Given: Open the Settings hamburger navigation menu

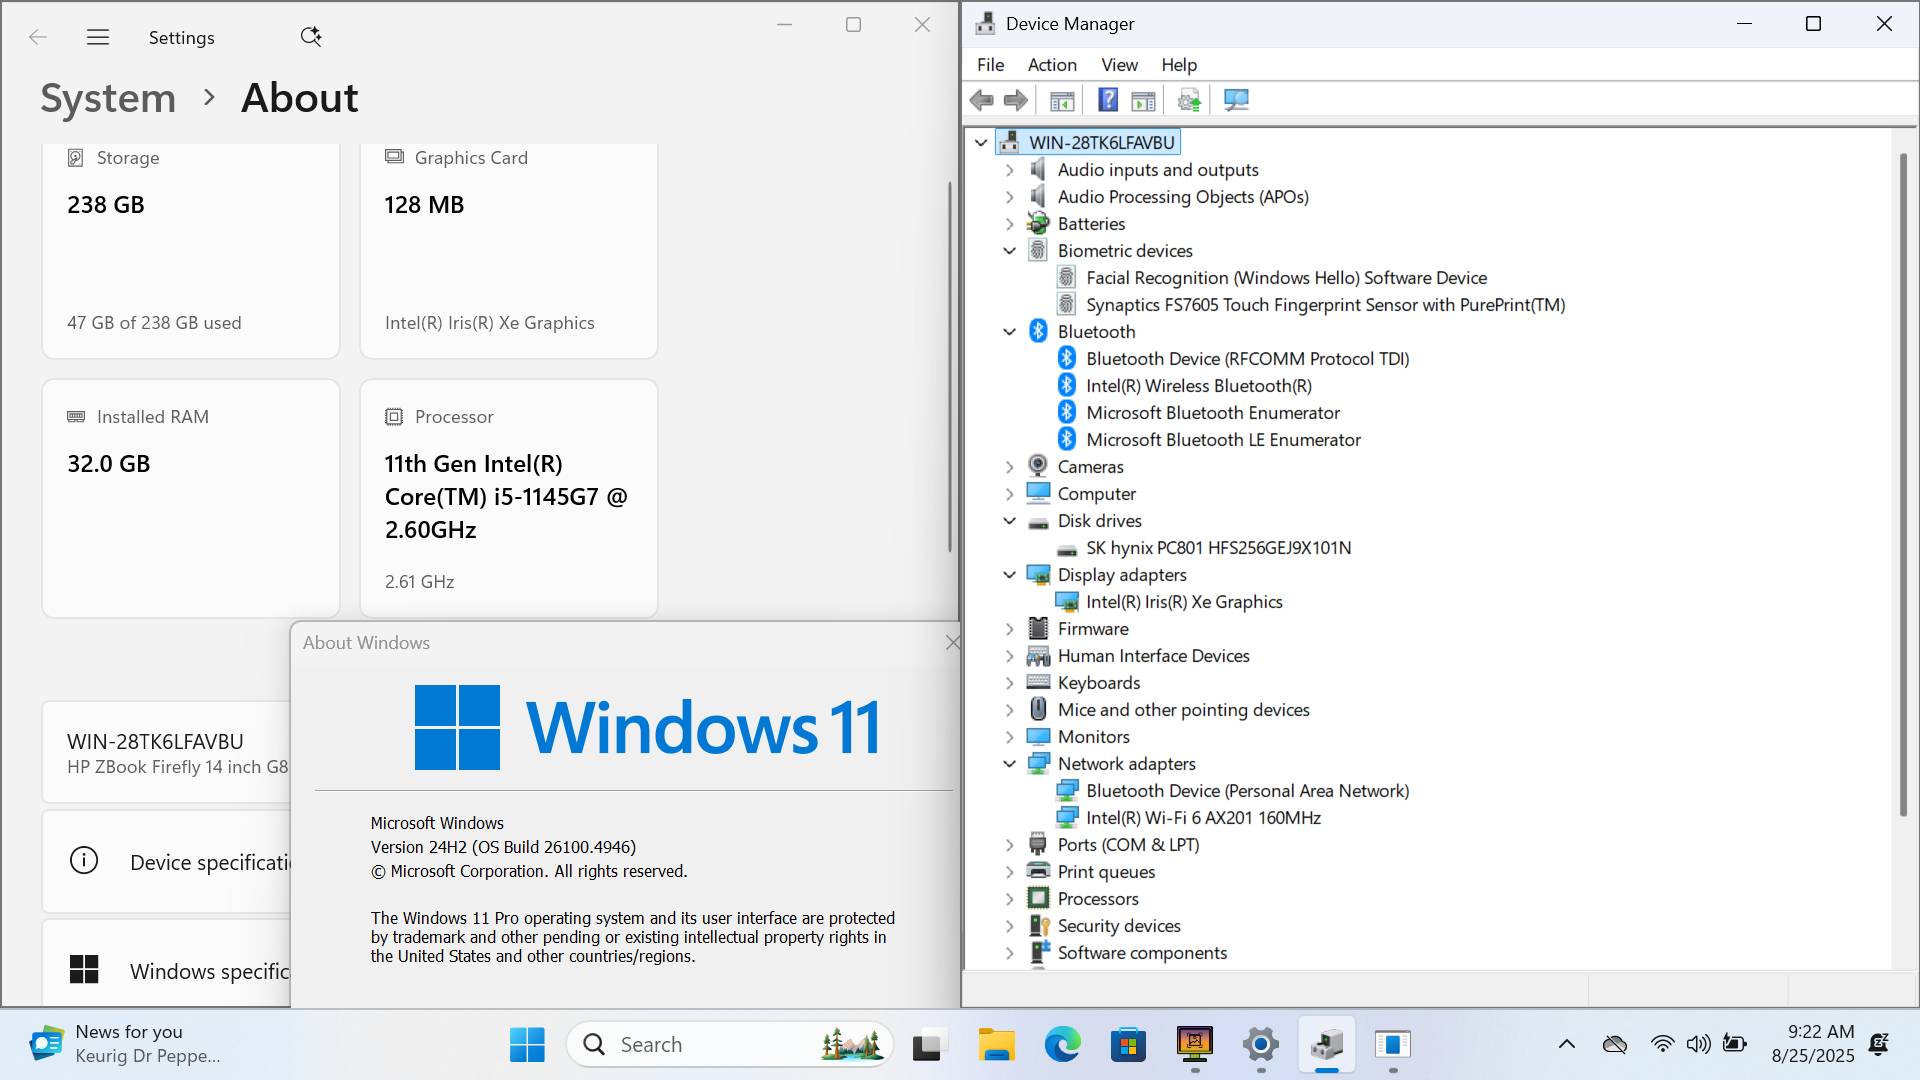Looking at the screenshot, I should coord(98,37).
